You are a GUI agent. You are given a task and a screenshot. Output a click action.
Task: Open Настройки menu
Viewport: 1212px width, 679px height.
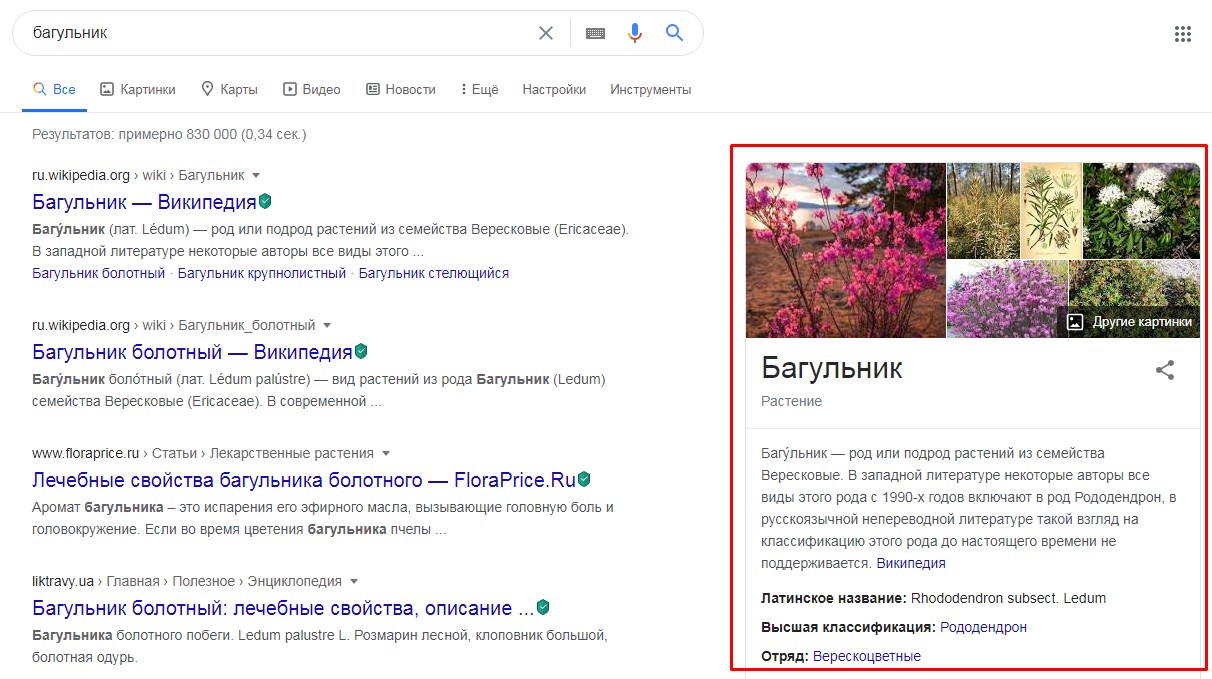pos(554,89)
